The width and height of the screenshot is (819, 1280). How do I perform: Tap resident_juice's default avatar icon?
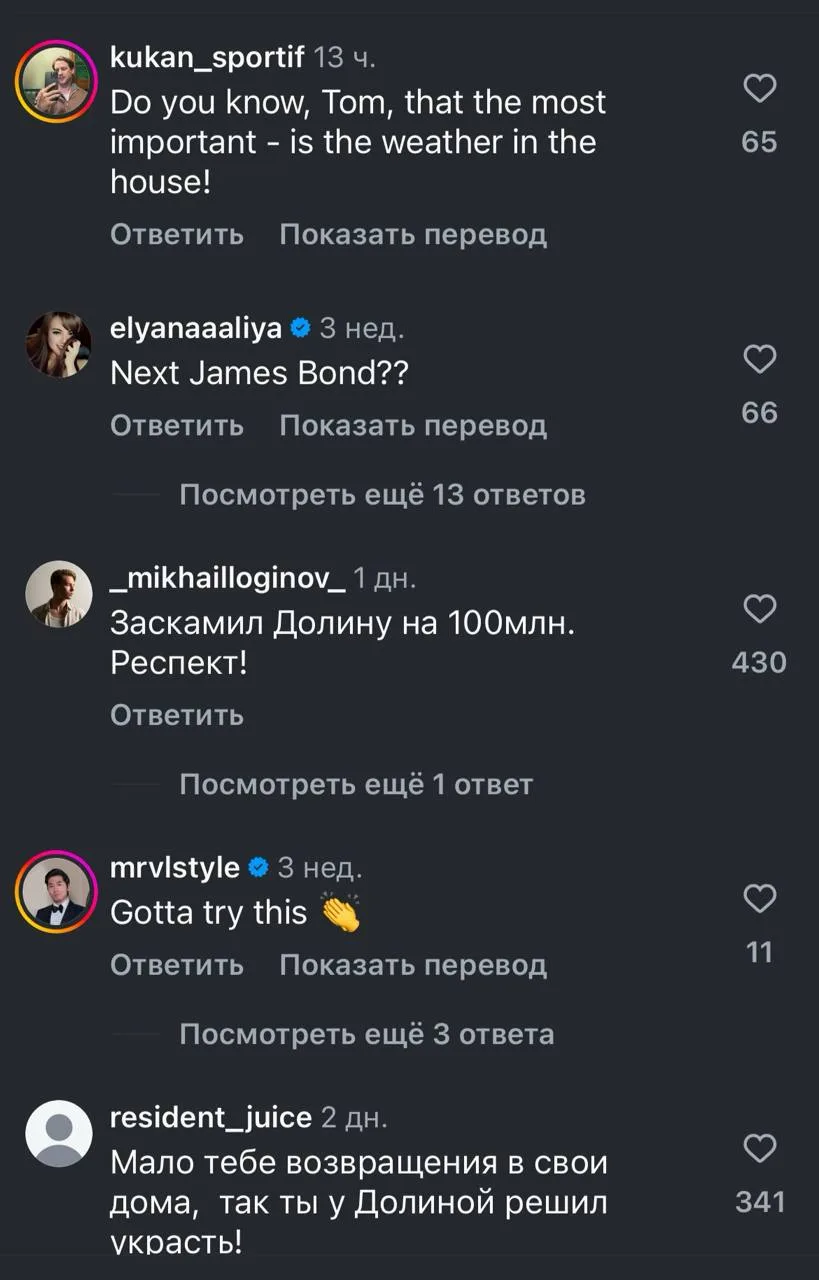pos(58,1133)
